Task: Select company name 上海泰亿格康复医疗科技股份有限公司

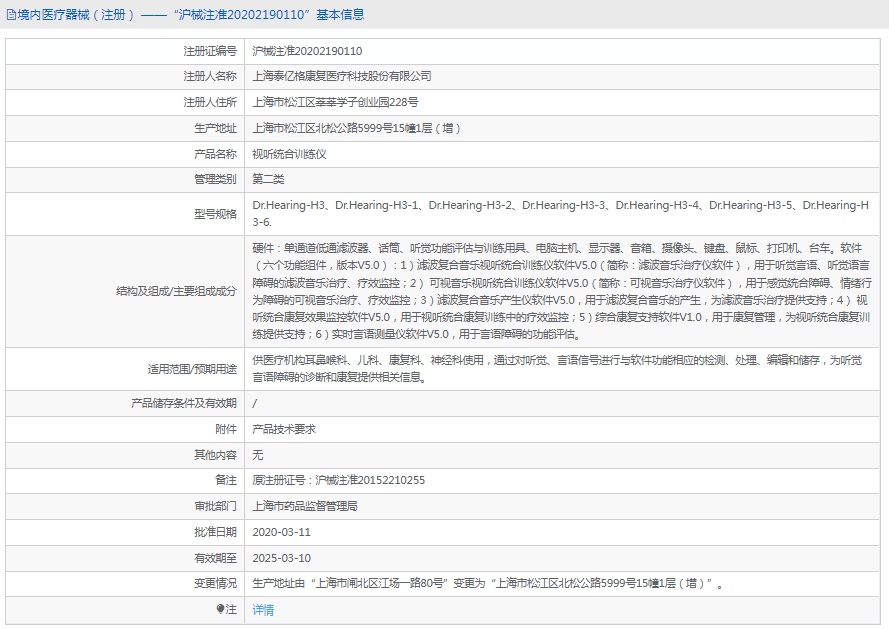Action: click(x=342, y=76)
